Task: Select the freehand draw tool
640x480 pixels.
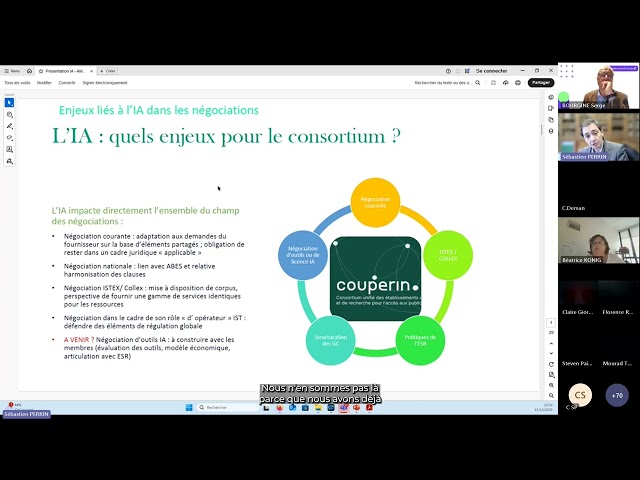Action: pos(9,138)
